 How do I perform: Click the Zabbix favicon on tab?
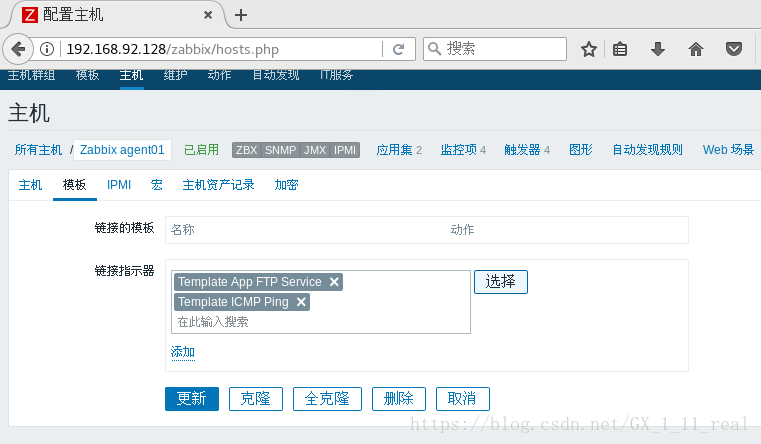pyautogui.click(x=30, y=15)
